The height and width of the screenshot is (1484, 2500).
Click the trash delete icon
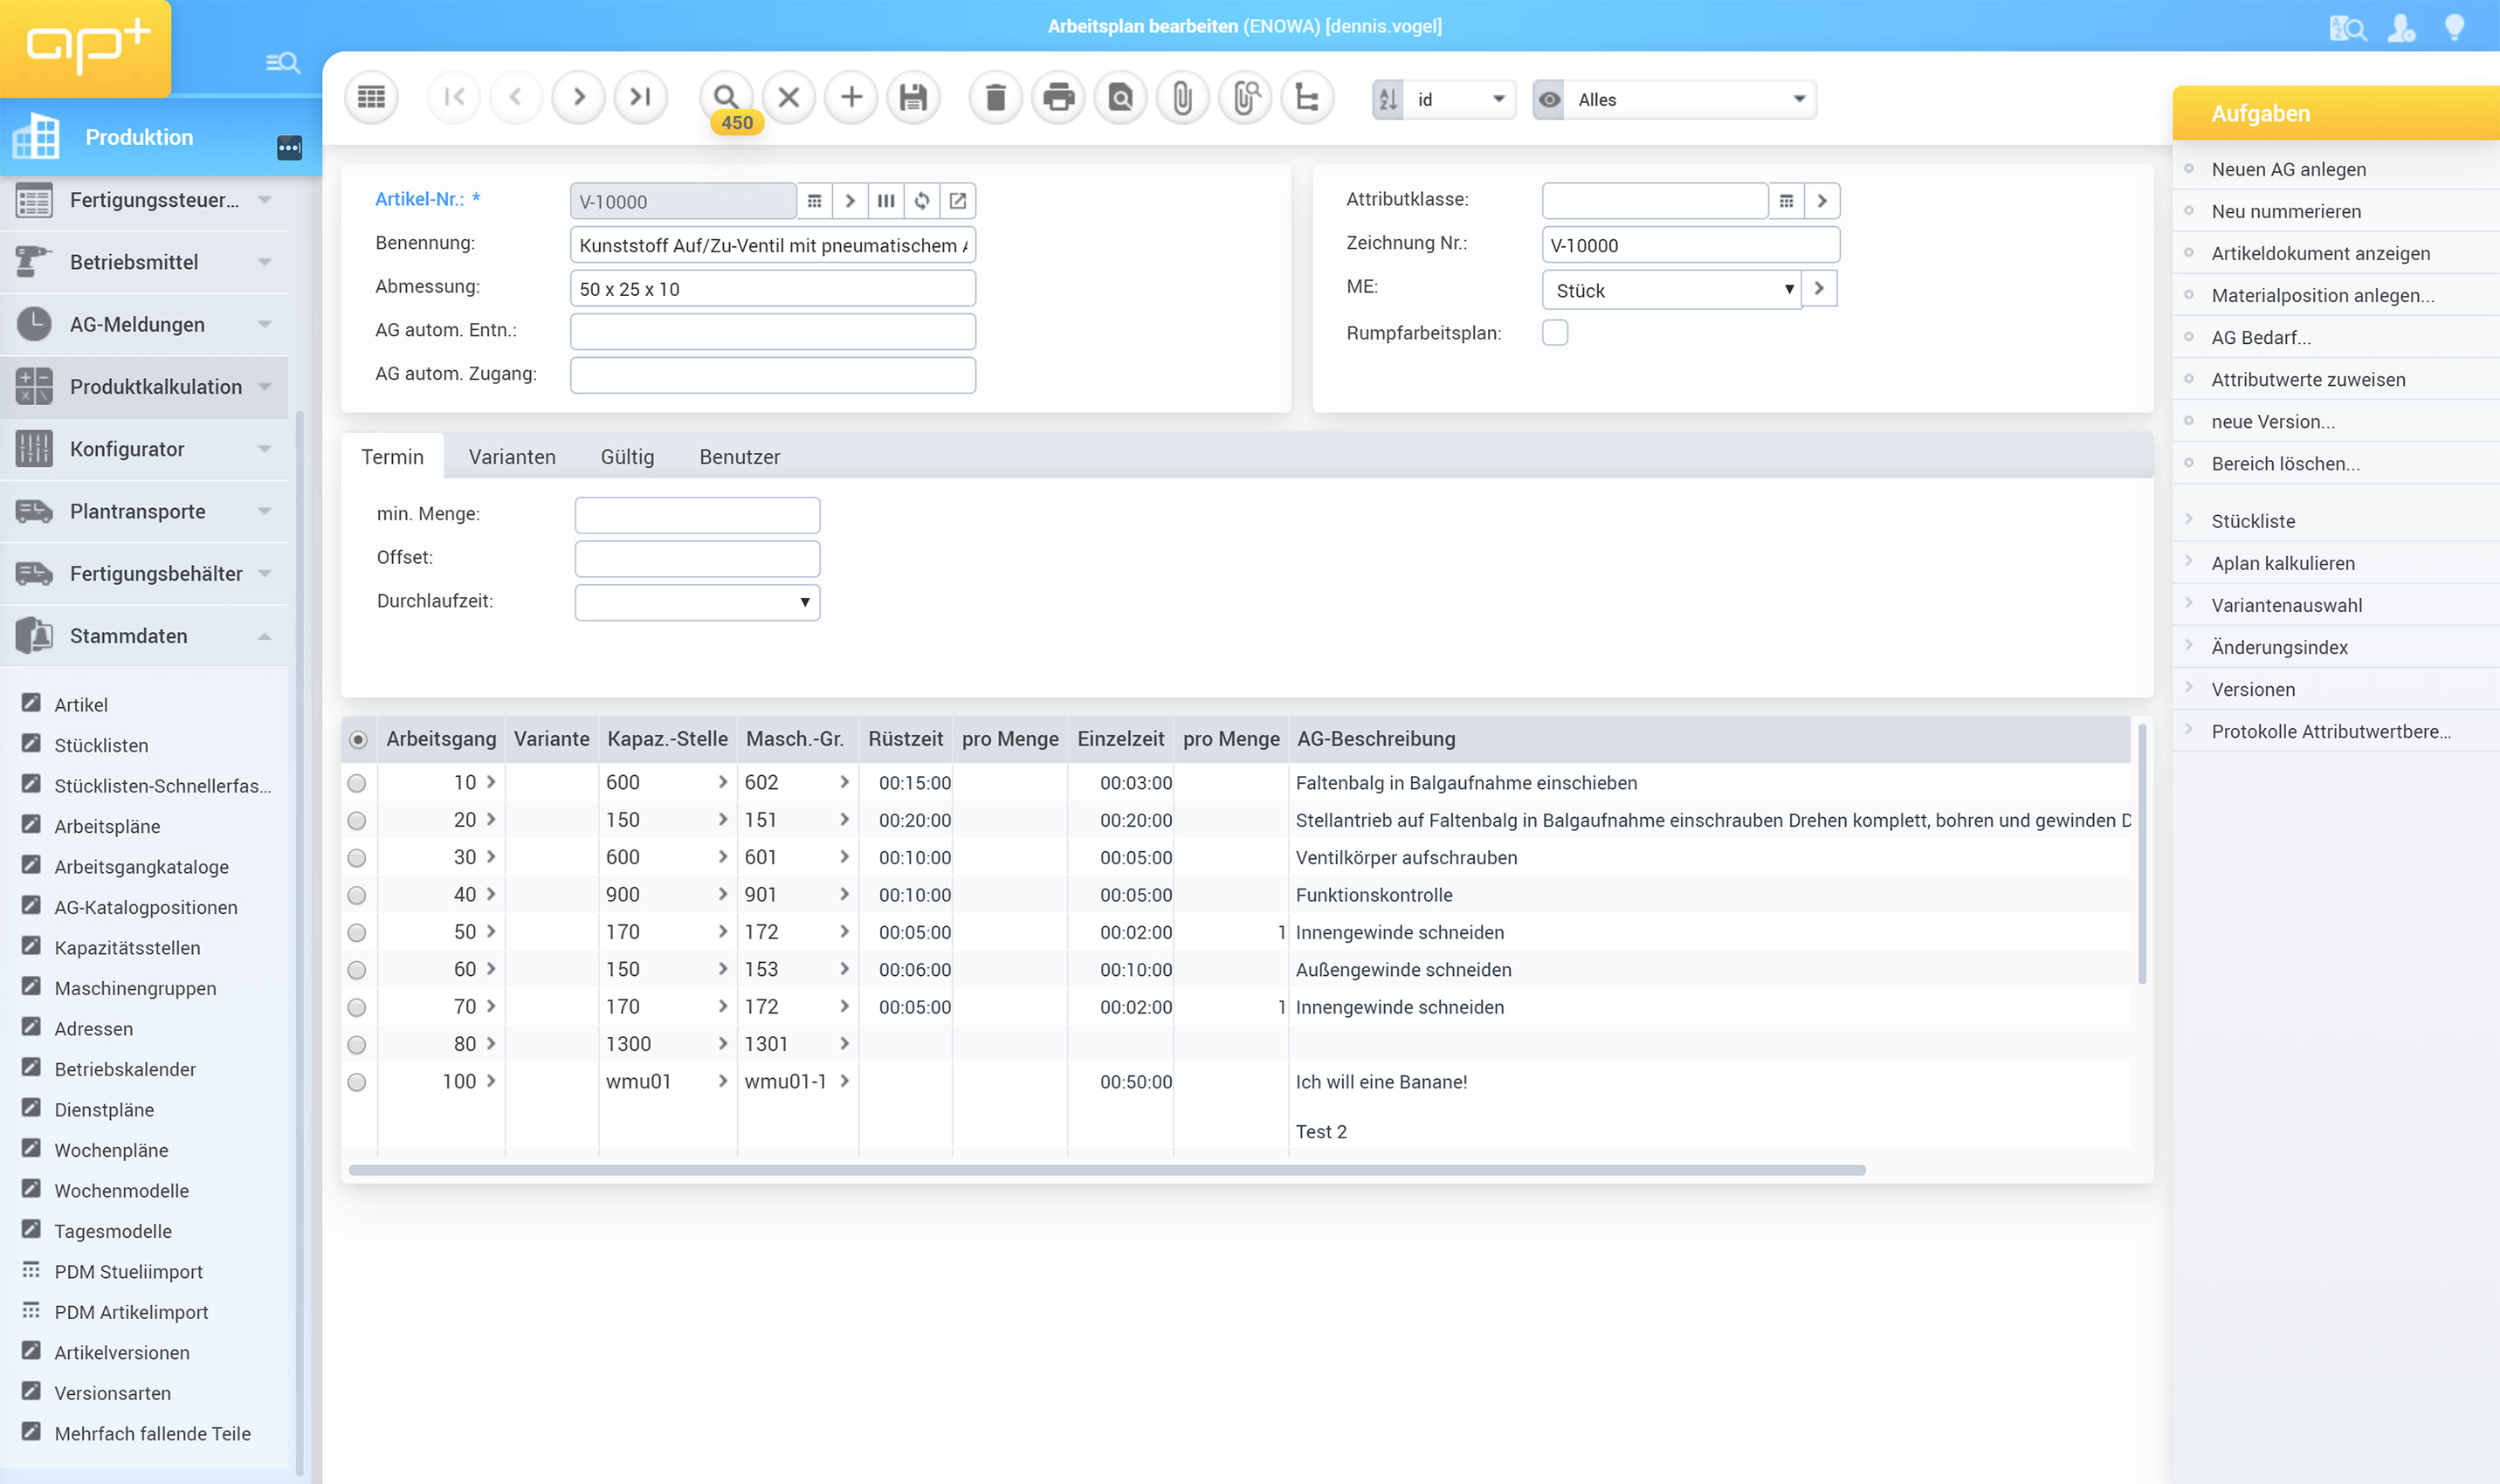tap(995, 98)
